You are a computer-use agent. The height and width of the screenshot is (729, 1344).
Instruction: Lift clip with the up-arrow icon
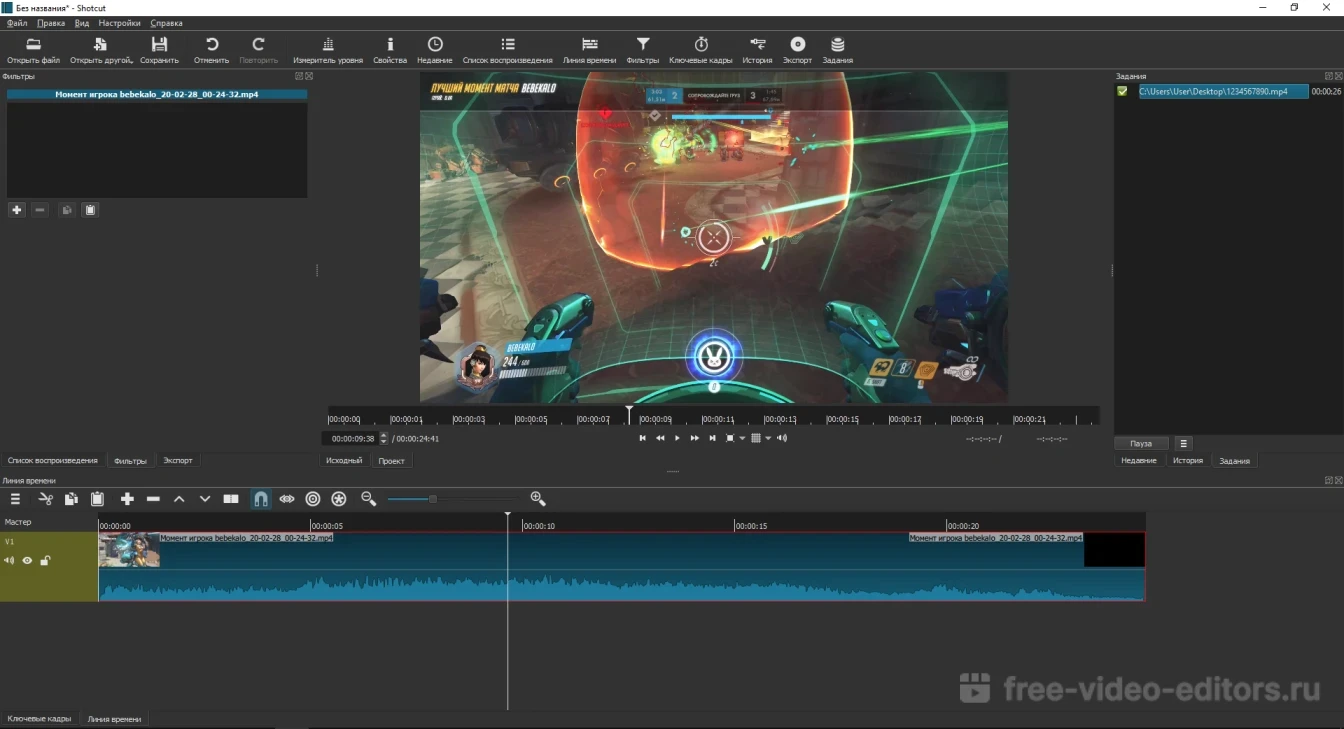[179, 499]
